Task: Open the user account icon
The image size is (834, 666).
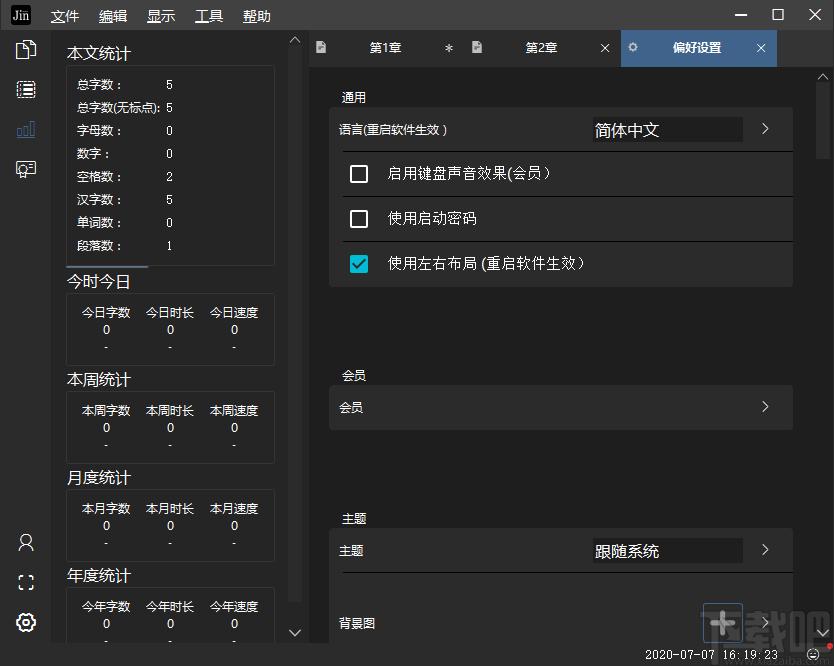Action: [x=26, y=542]
